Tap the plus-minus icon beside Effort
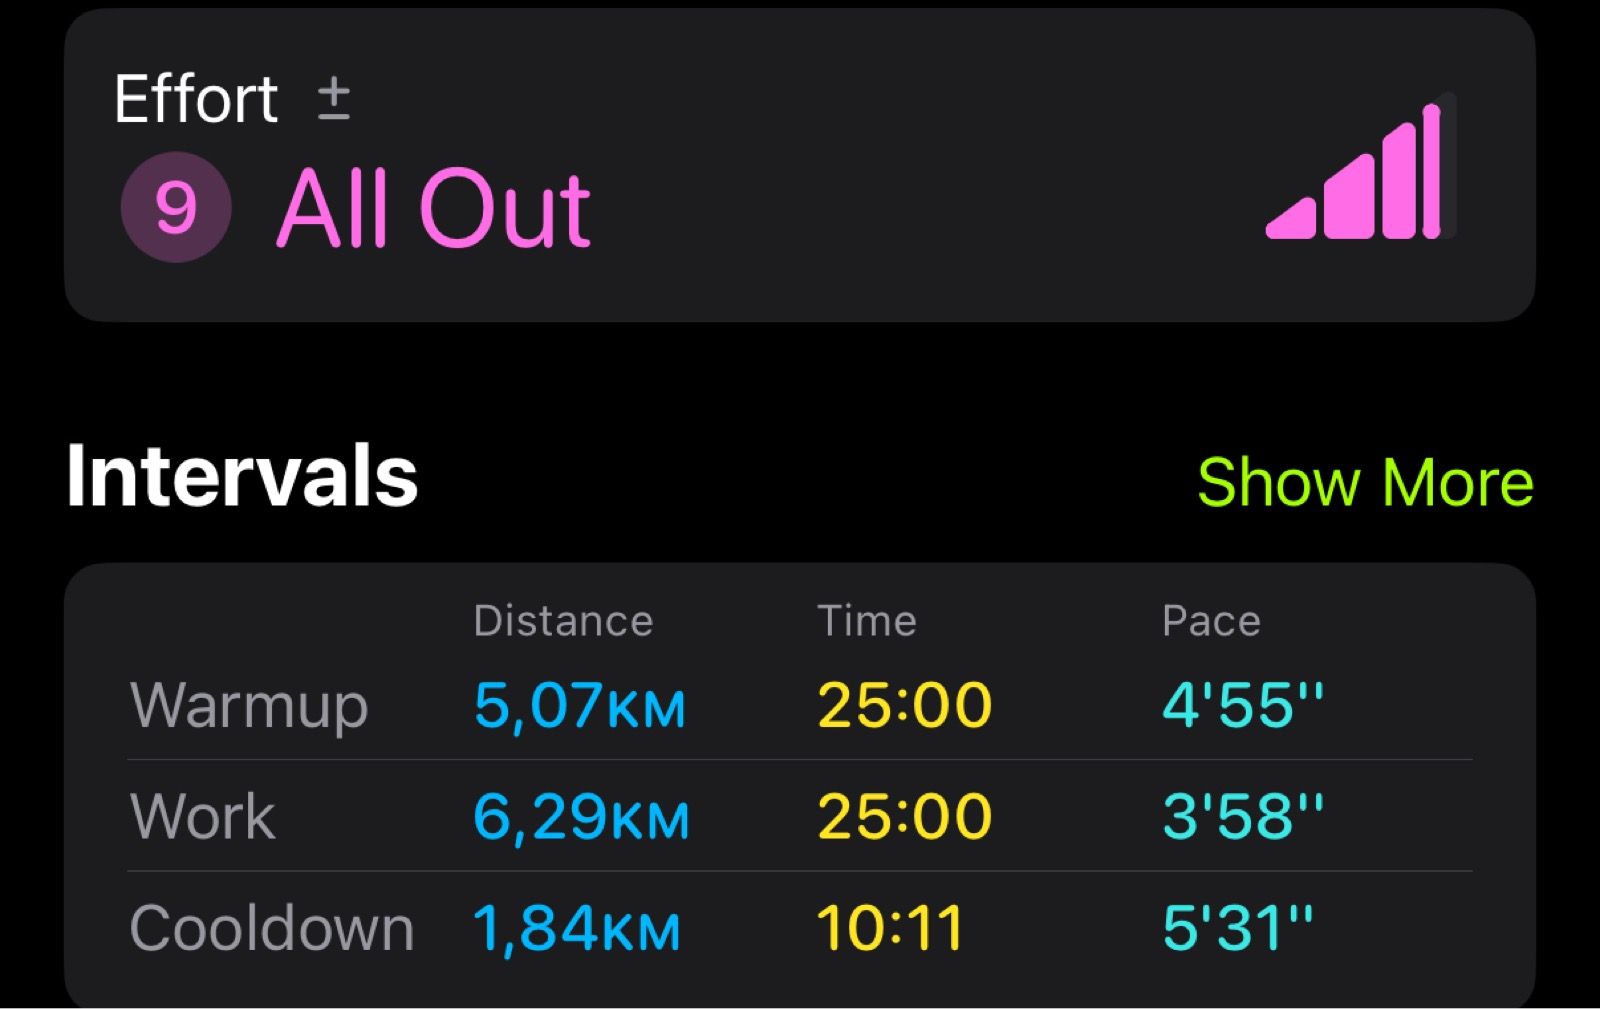1600x1009 pixels. pyautogui.click(x=333, y=100)
